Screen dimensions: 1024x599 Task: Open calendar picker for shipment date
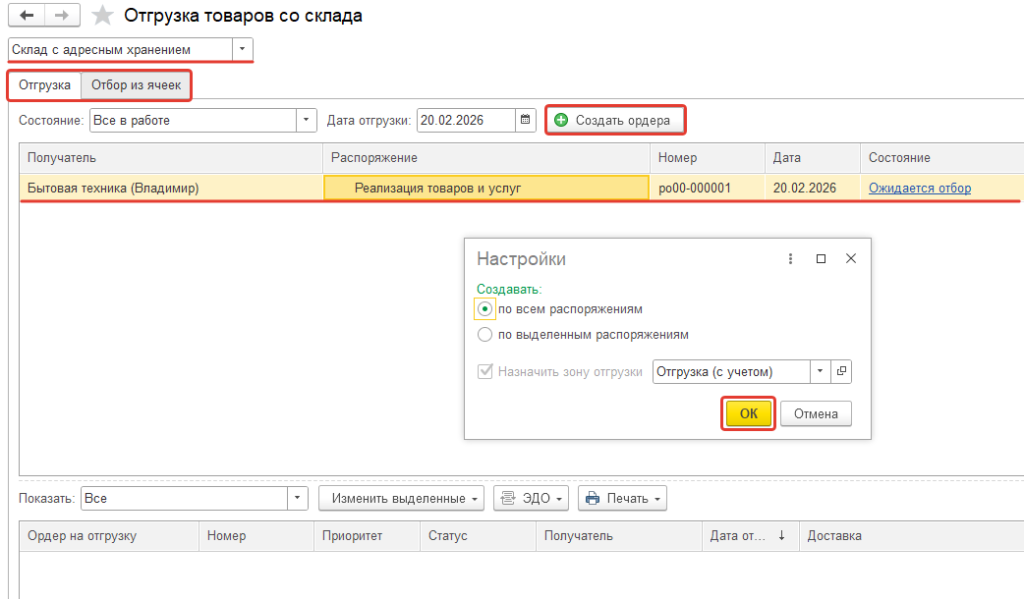(526, 120)
